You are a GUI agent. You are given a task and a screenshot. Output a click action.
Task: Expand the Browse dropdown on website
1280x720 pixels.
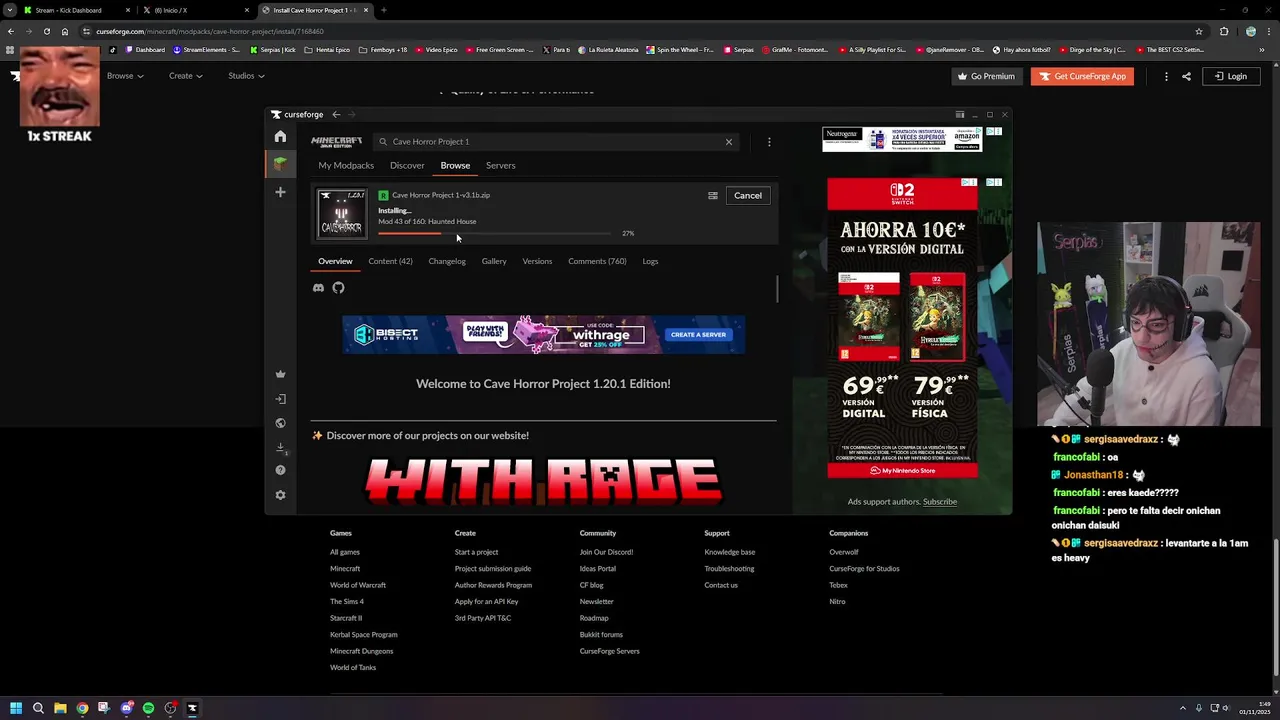tap(125, 76)
